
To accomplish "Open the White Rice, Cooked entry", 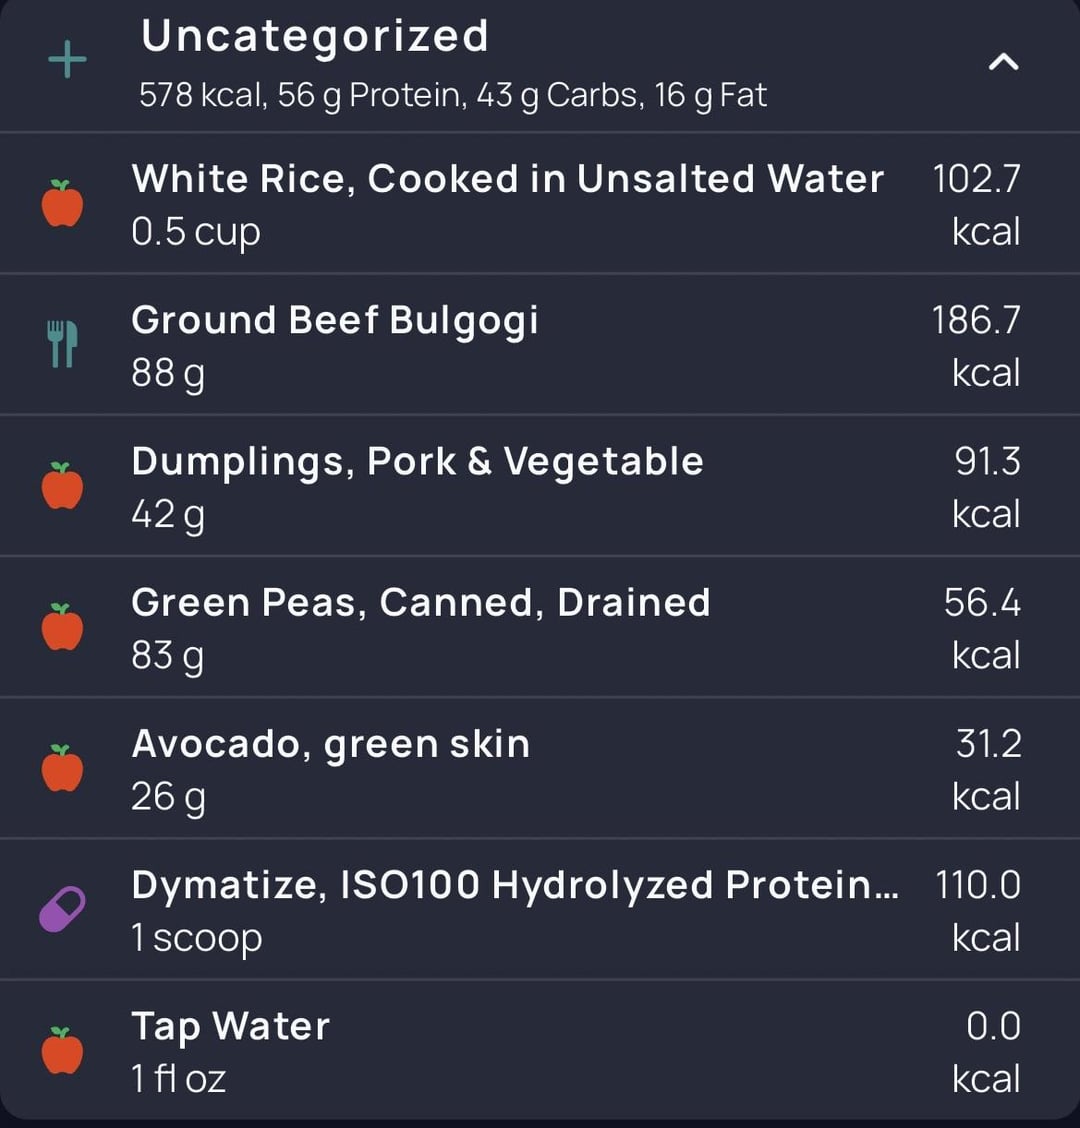I will pyautogui.click(x=540, y=204).
